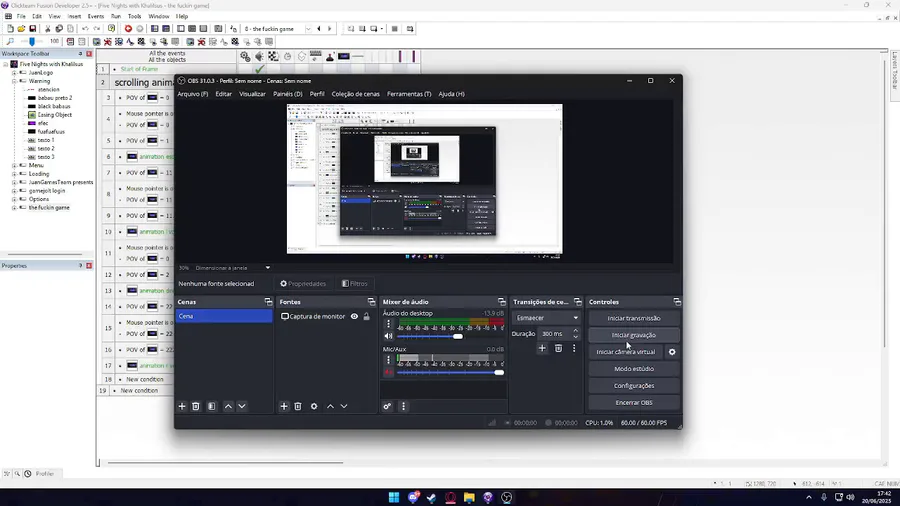900x506 pixels.
Task: Click Run Application red button in Fusion toolbar
Action: (128, 29)
